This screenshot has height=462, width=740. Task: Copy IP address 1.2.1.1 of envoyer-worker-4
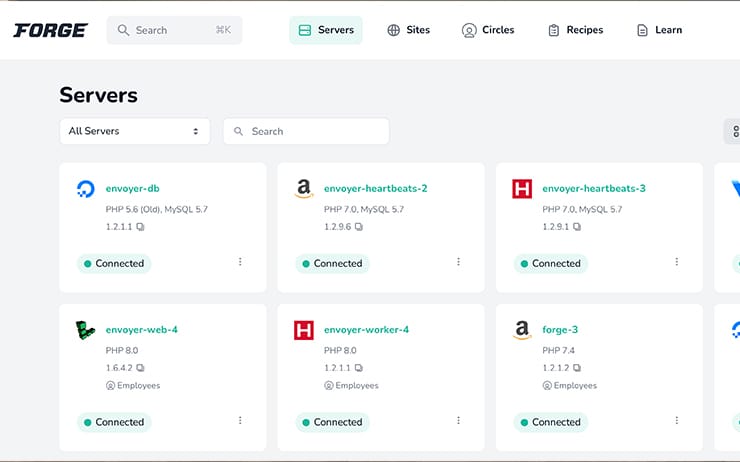[x=359, y=368]
